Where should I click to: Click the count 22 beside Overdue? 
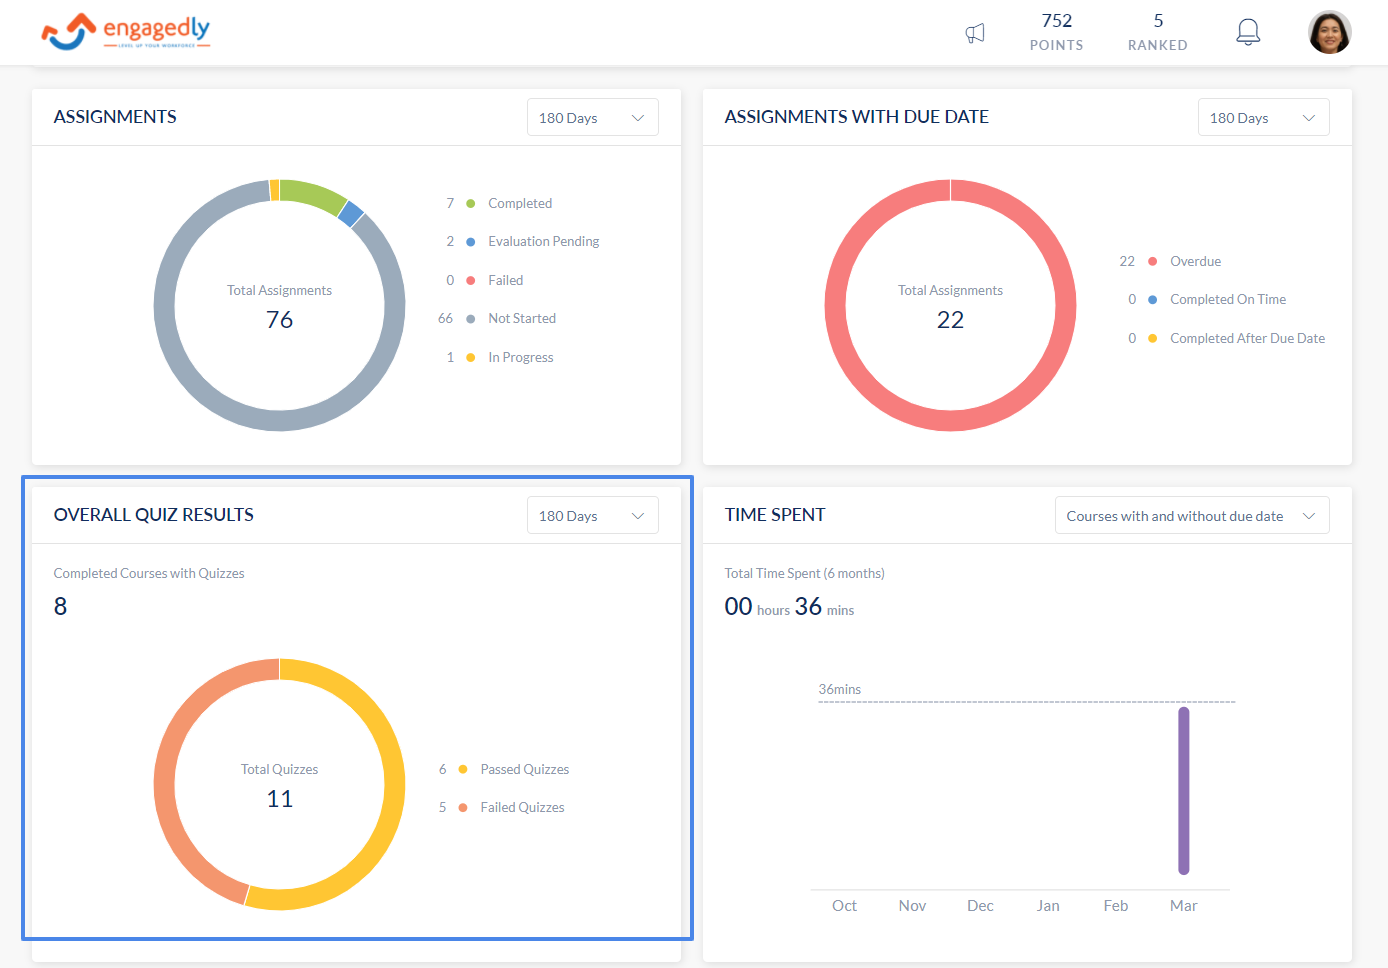1127,261
